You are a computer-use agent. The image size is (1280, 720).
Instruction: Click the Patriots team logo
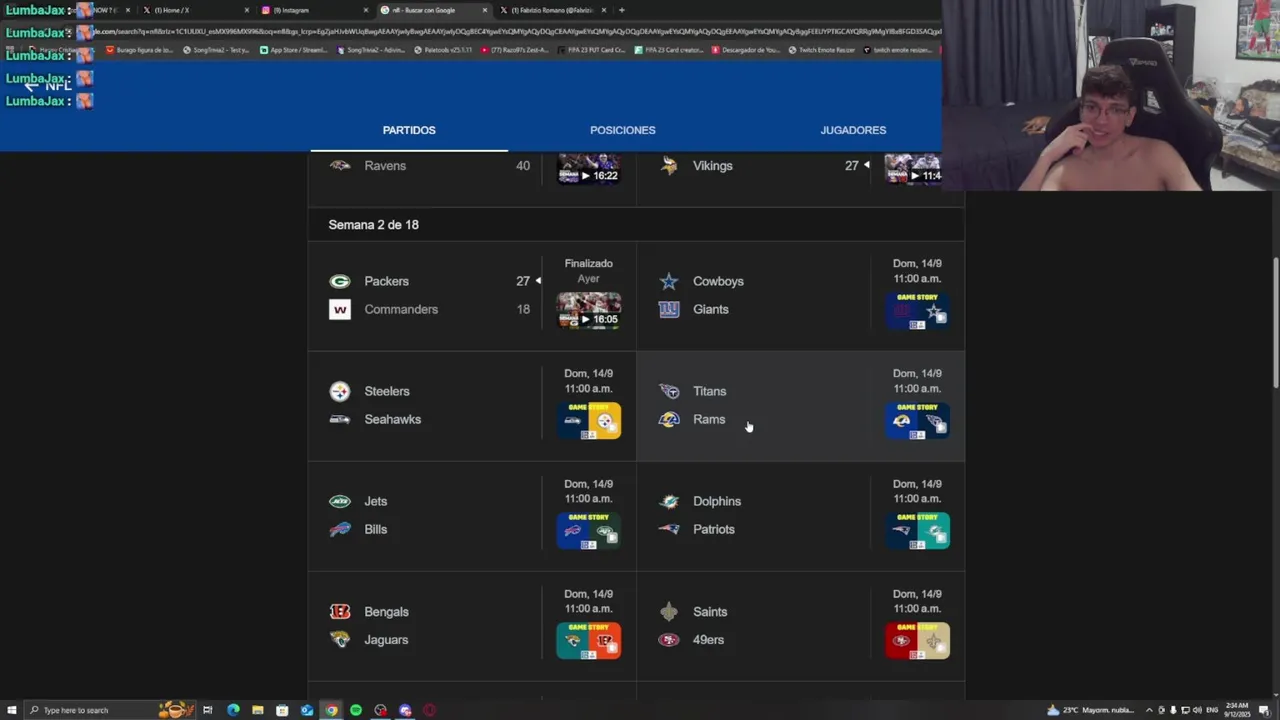pos(669,529)
